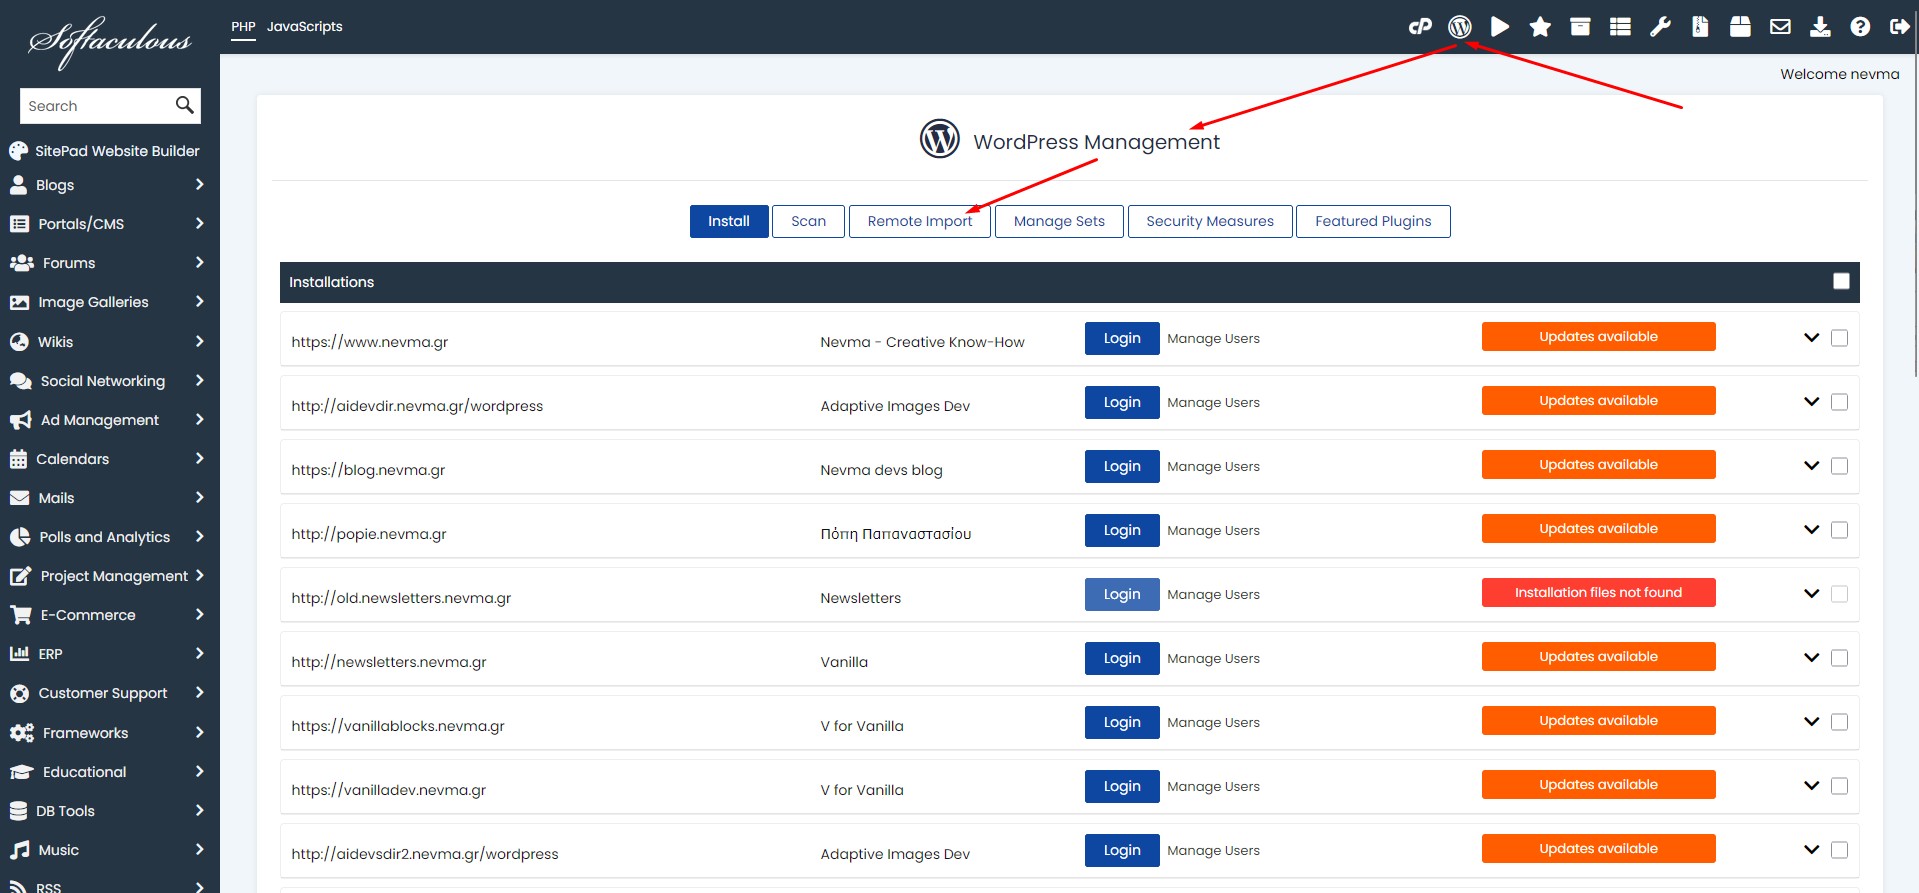Check the box for https://blog.nevma.gr row
The image size is (1919, 893).
(1839, 466)
